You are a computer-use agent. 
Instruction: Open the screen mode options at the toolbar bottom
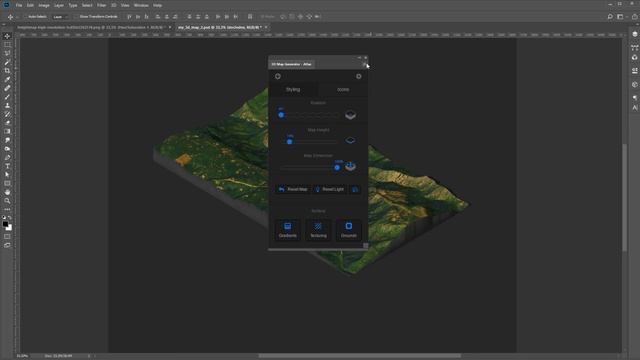[7, 245]
